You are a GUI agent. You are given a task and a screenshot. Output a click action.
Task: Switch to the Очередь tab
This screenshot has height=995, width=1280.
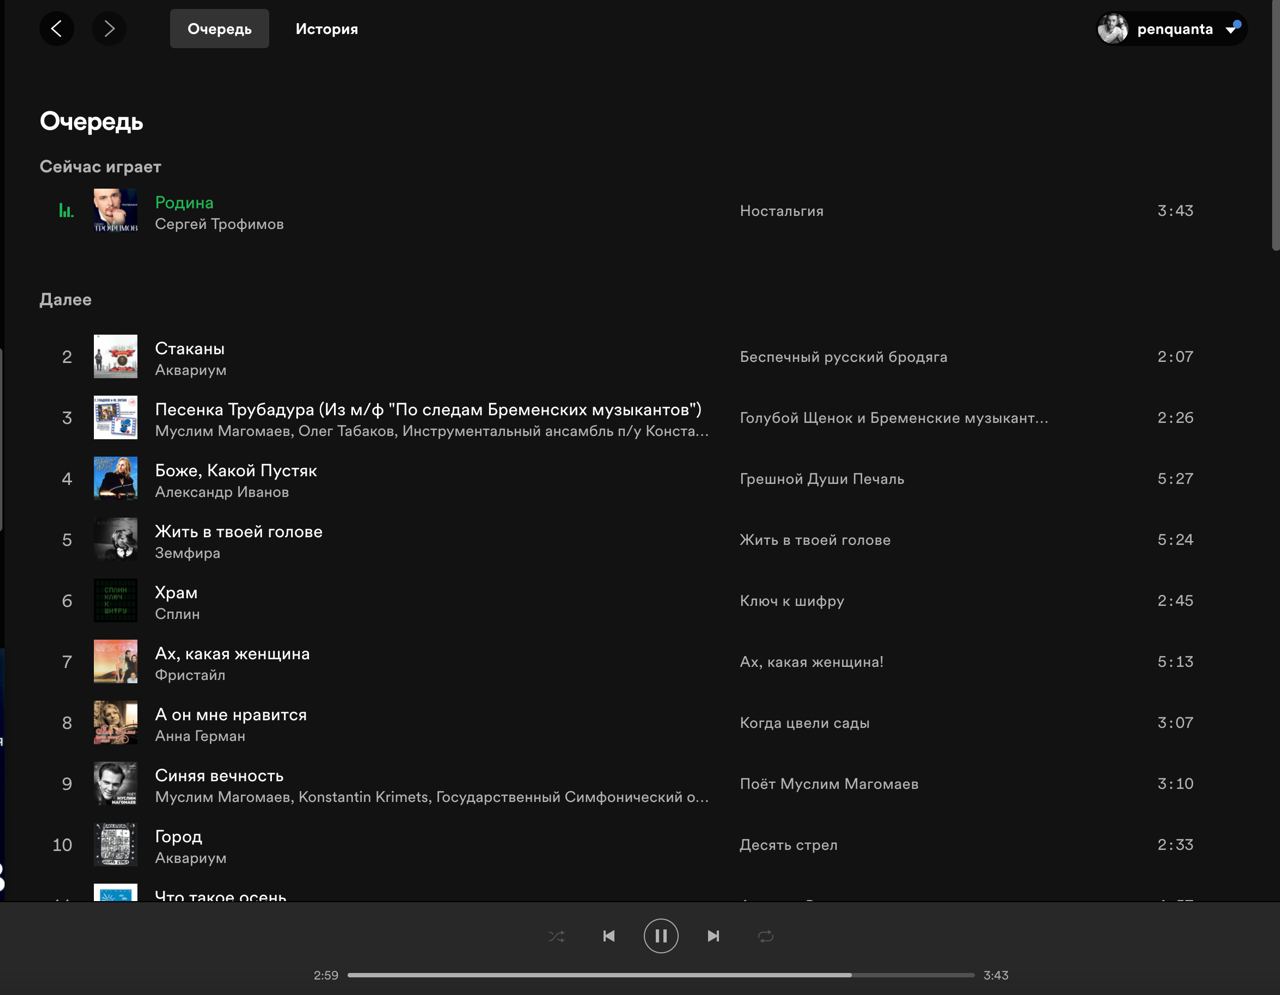pyautogui.click(x=219, y=29)
